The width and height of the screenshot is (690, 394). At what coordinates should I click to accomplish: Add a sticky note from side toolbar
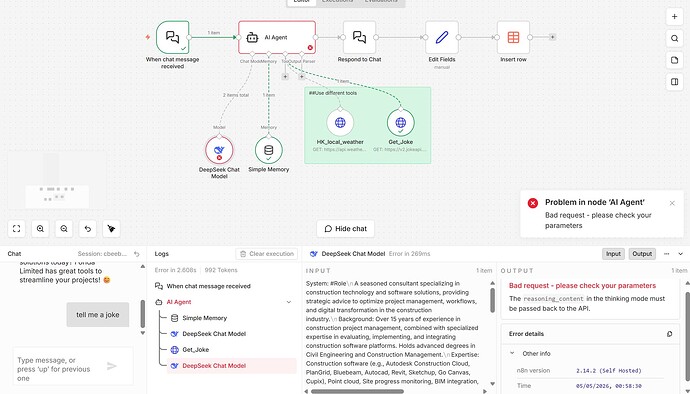pos(674,60)
